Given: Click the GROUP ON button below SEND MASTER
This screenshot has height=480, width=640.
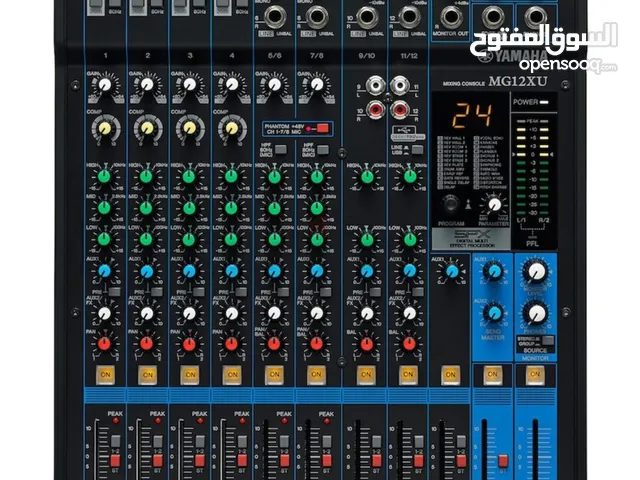Looking at the screenshot, I should click(493, 374).
